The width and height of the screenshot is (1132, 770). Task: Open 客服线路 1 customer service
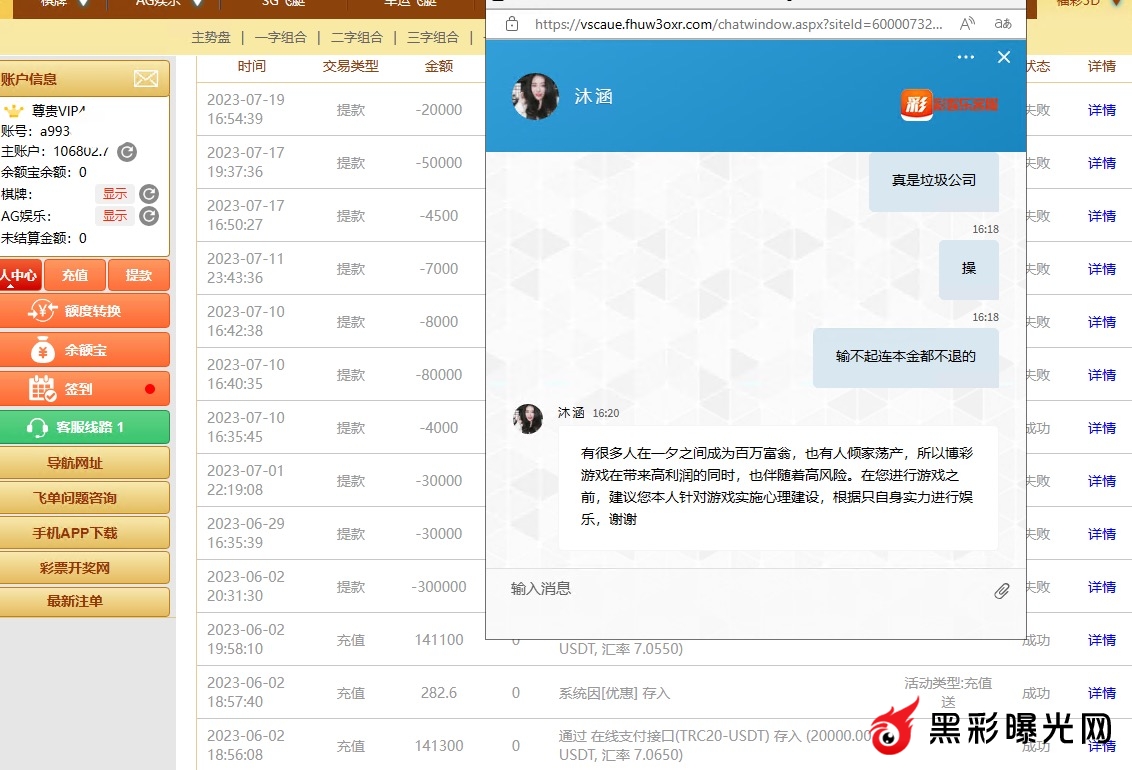(84, 427)
